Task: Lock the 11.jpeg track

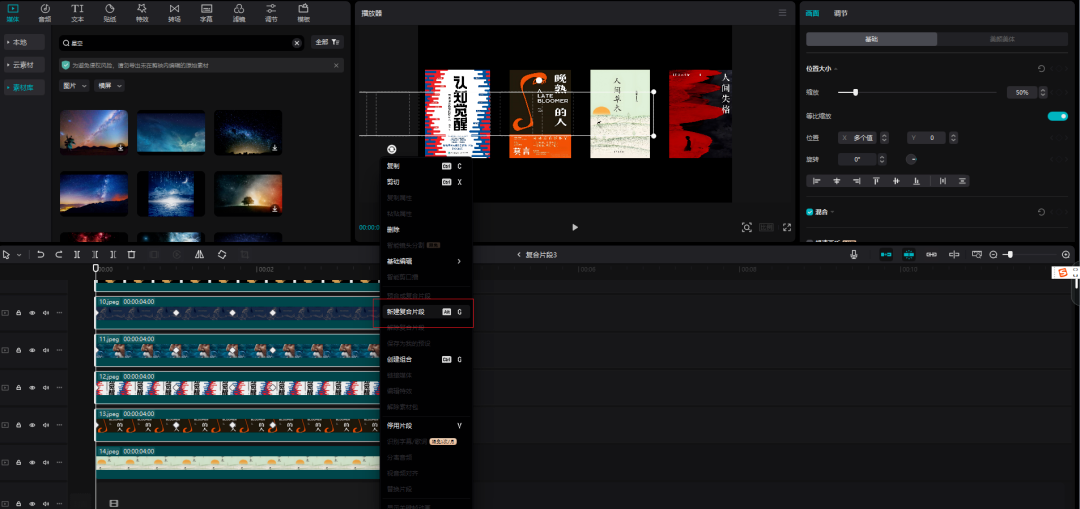Action: click(x=19, y=350)
